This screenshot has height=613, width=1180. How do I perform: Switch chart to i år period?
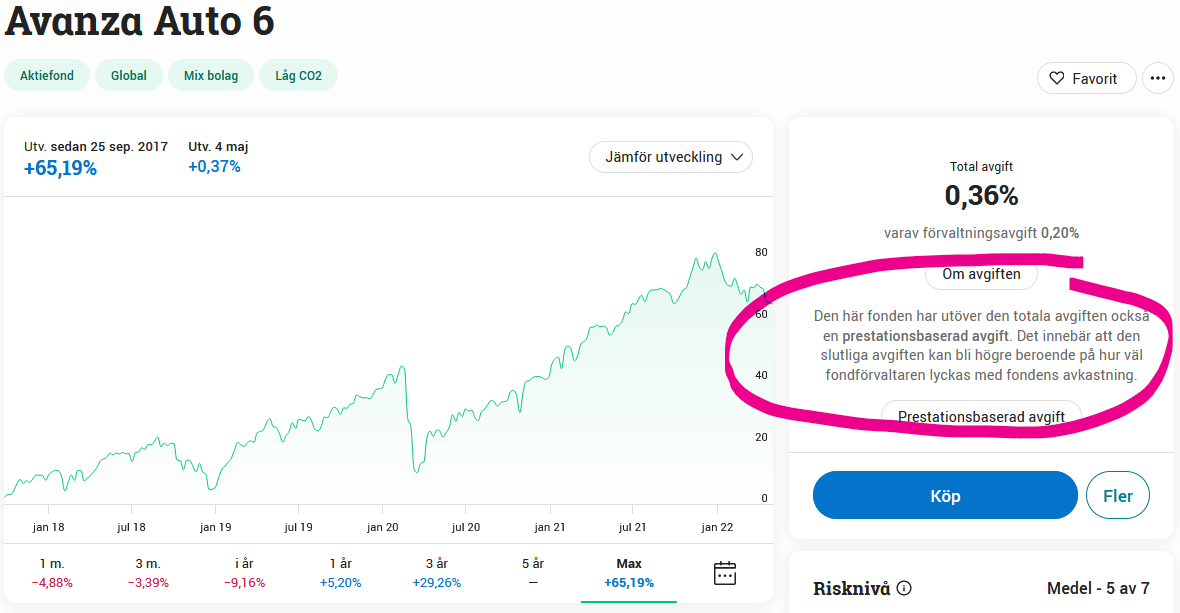tap(244, 573)
